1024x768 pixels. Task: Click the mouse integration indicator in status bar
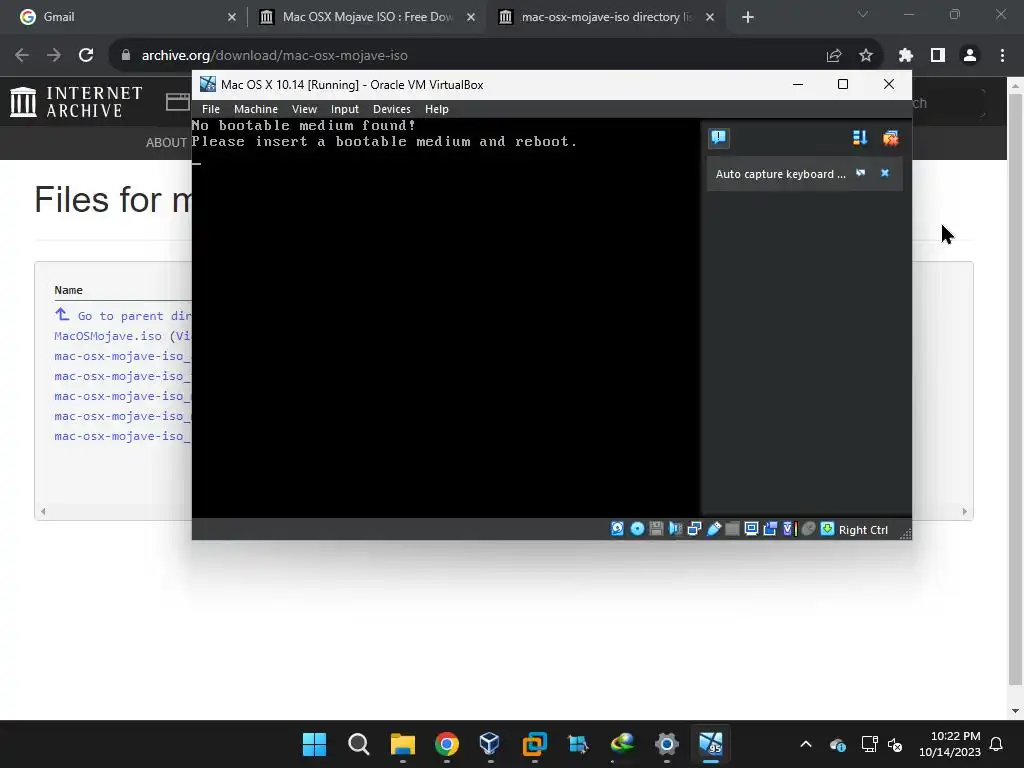point(808,529)
